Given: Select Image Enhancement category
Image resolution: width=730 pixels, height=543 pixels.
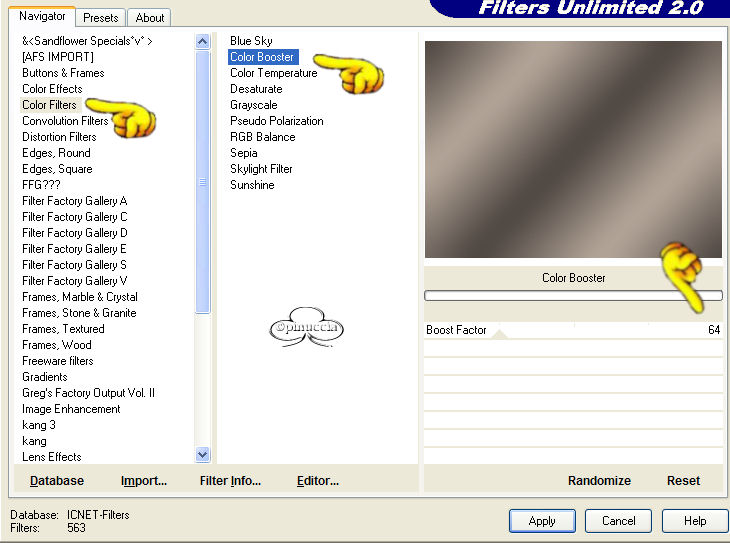Looking at the screenshot, I should tap(71, 409).
